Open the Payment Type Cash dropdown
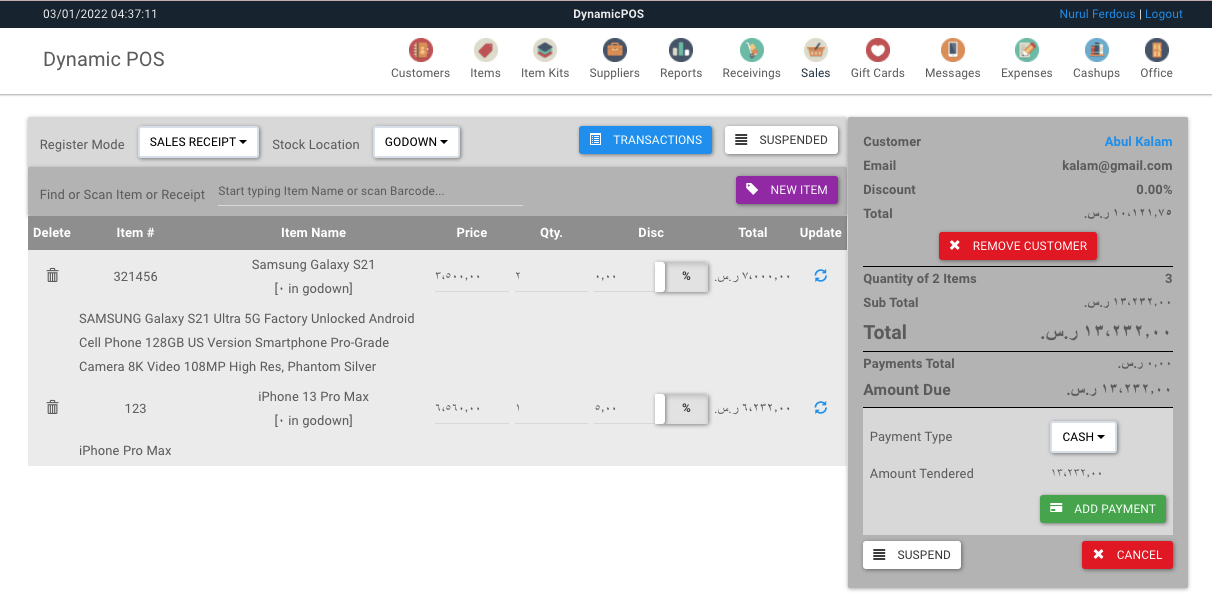 [x=1083, y=437]
